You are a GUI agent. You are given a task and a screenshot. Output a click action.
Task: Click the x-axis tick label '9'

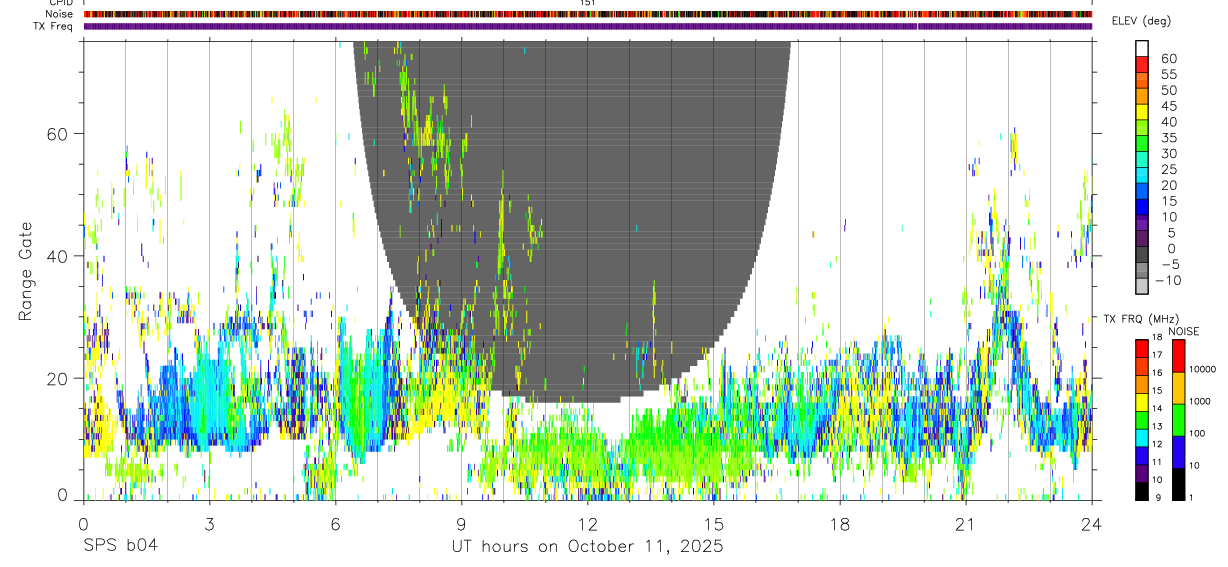point(461,523)
